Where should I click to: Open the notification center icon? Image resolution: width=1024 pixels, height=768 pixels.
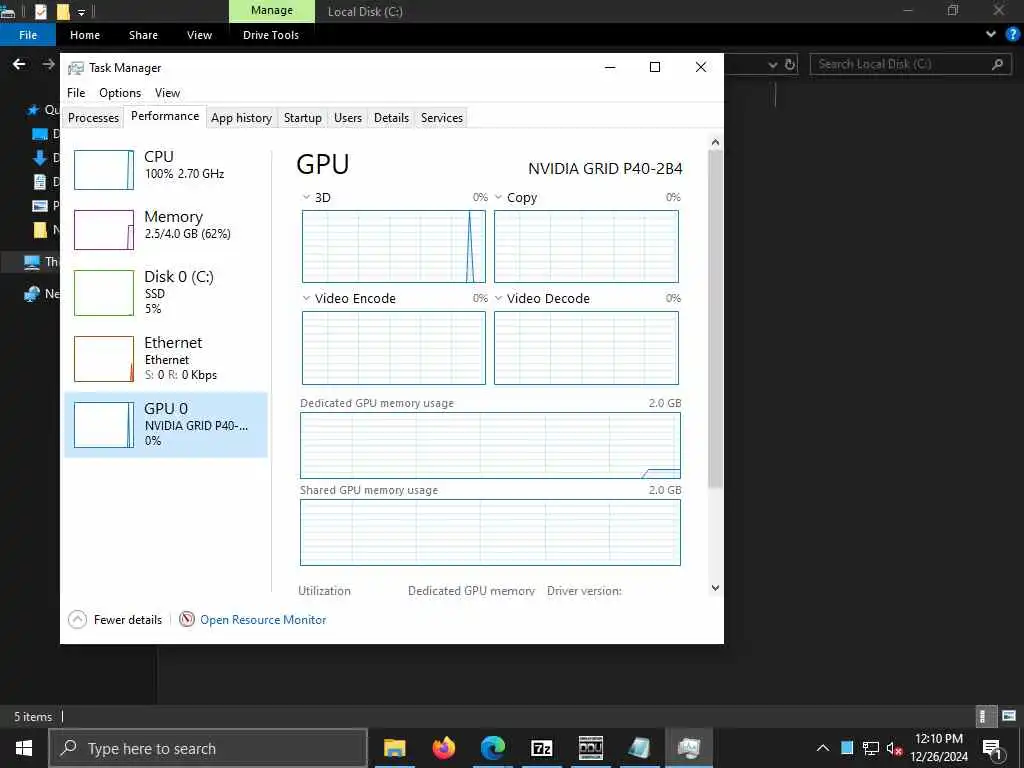(x=993, y=749)
